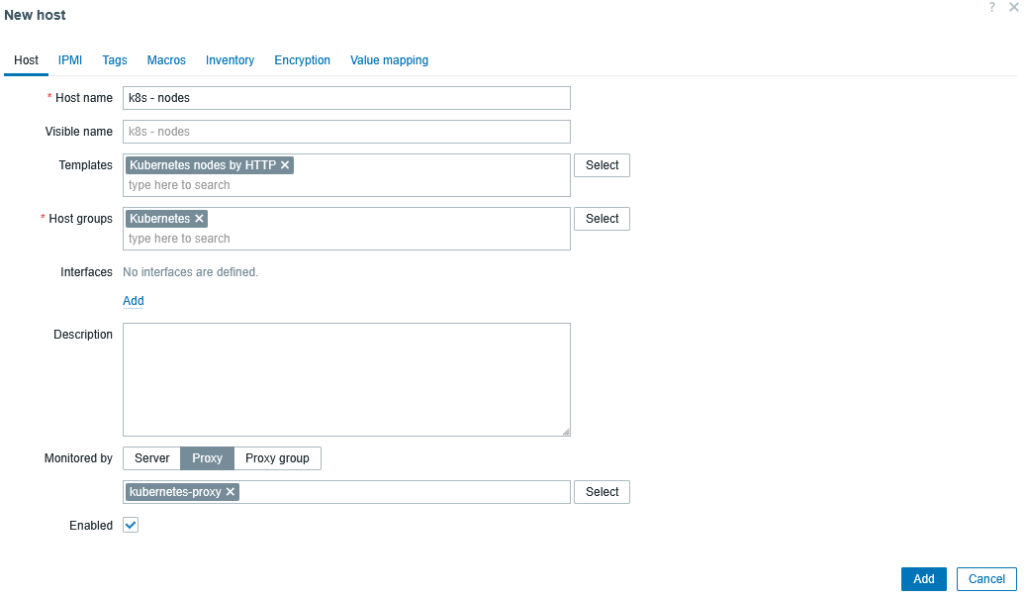The image size is (1024, 597).
Task: Open the help question mark icon
Action: coord(992,7)
